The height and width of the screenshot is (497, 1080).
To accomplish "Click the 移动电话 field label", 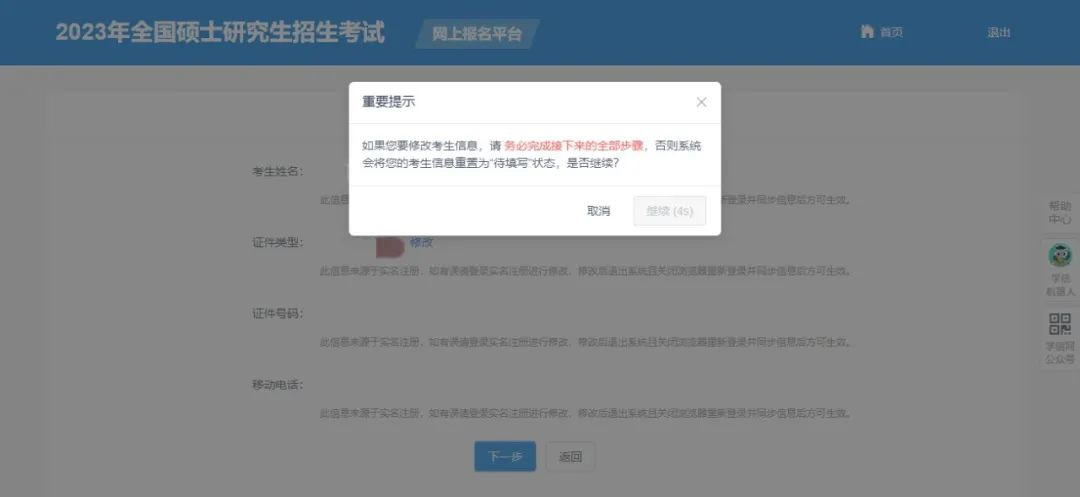I will click(278, 384).
